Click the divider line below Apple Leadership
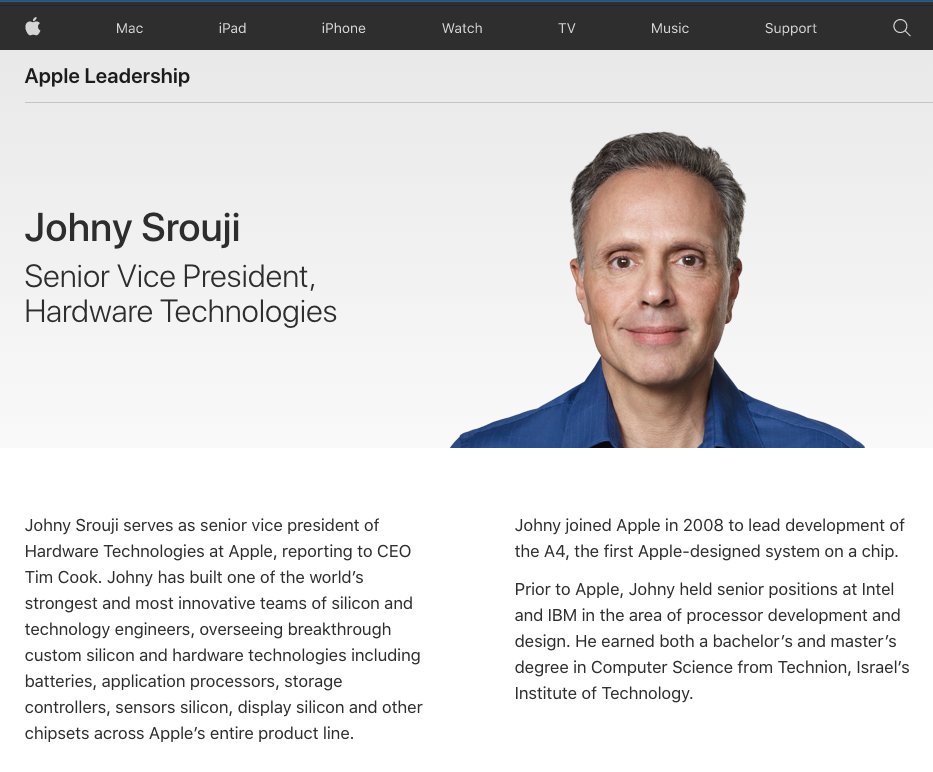This screenshot has height=772, width=933. [x=466, y=100]
